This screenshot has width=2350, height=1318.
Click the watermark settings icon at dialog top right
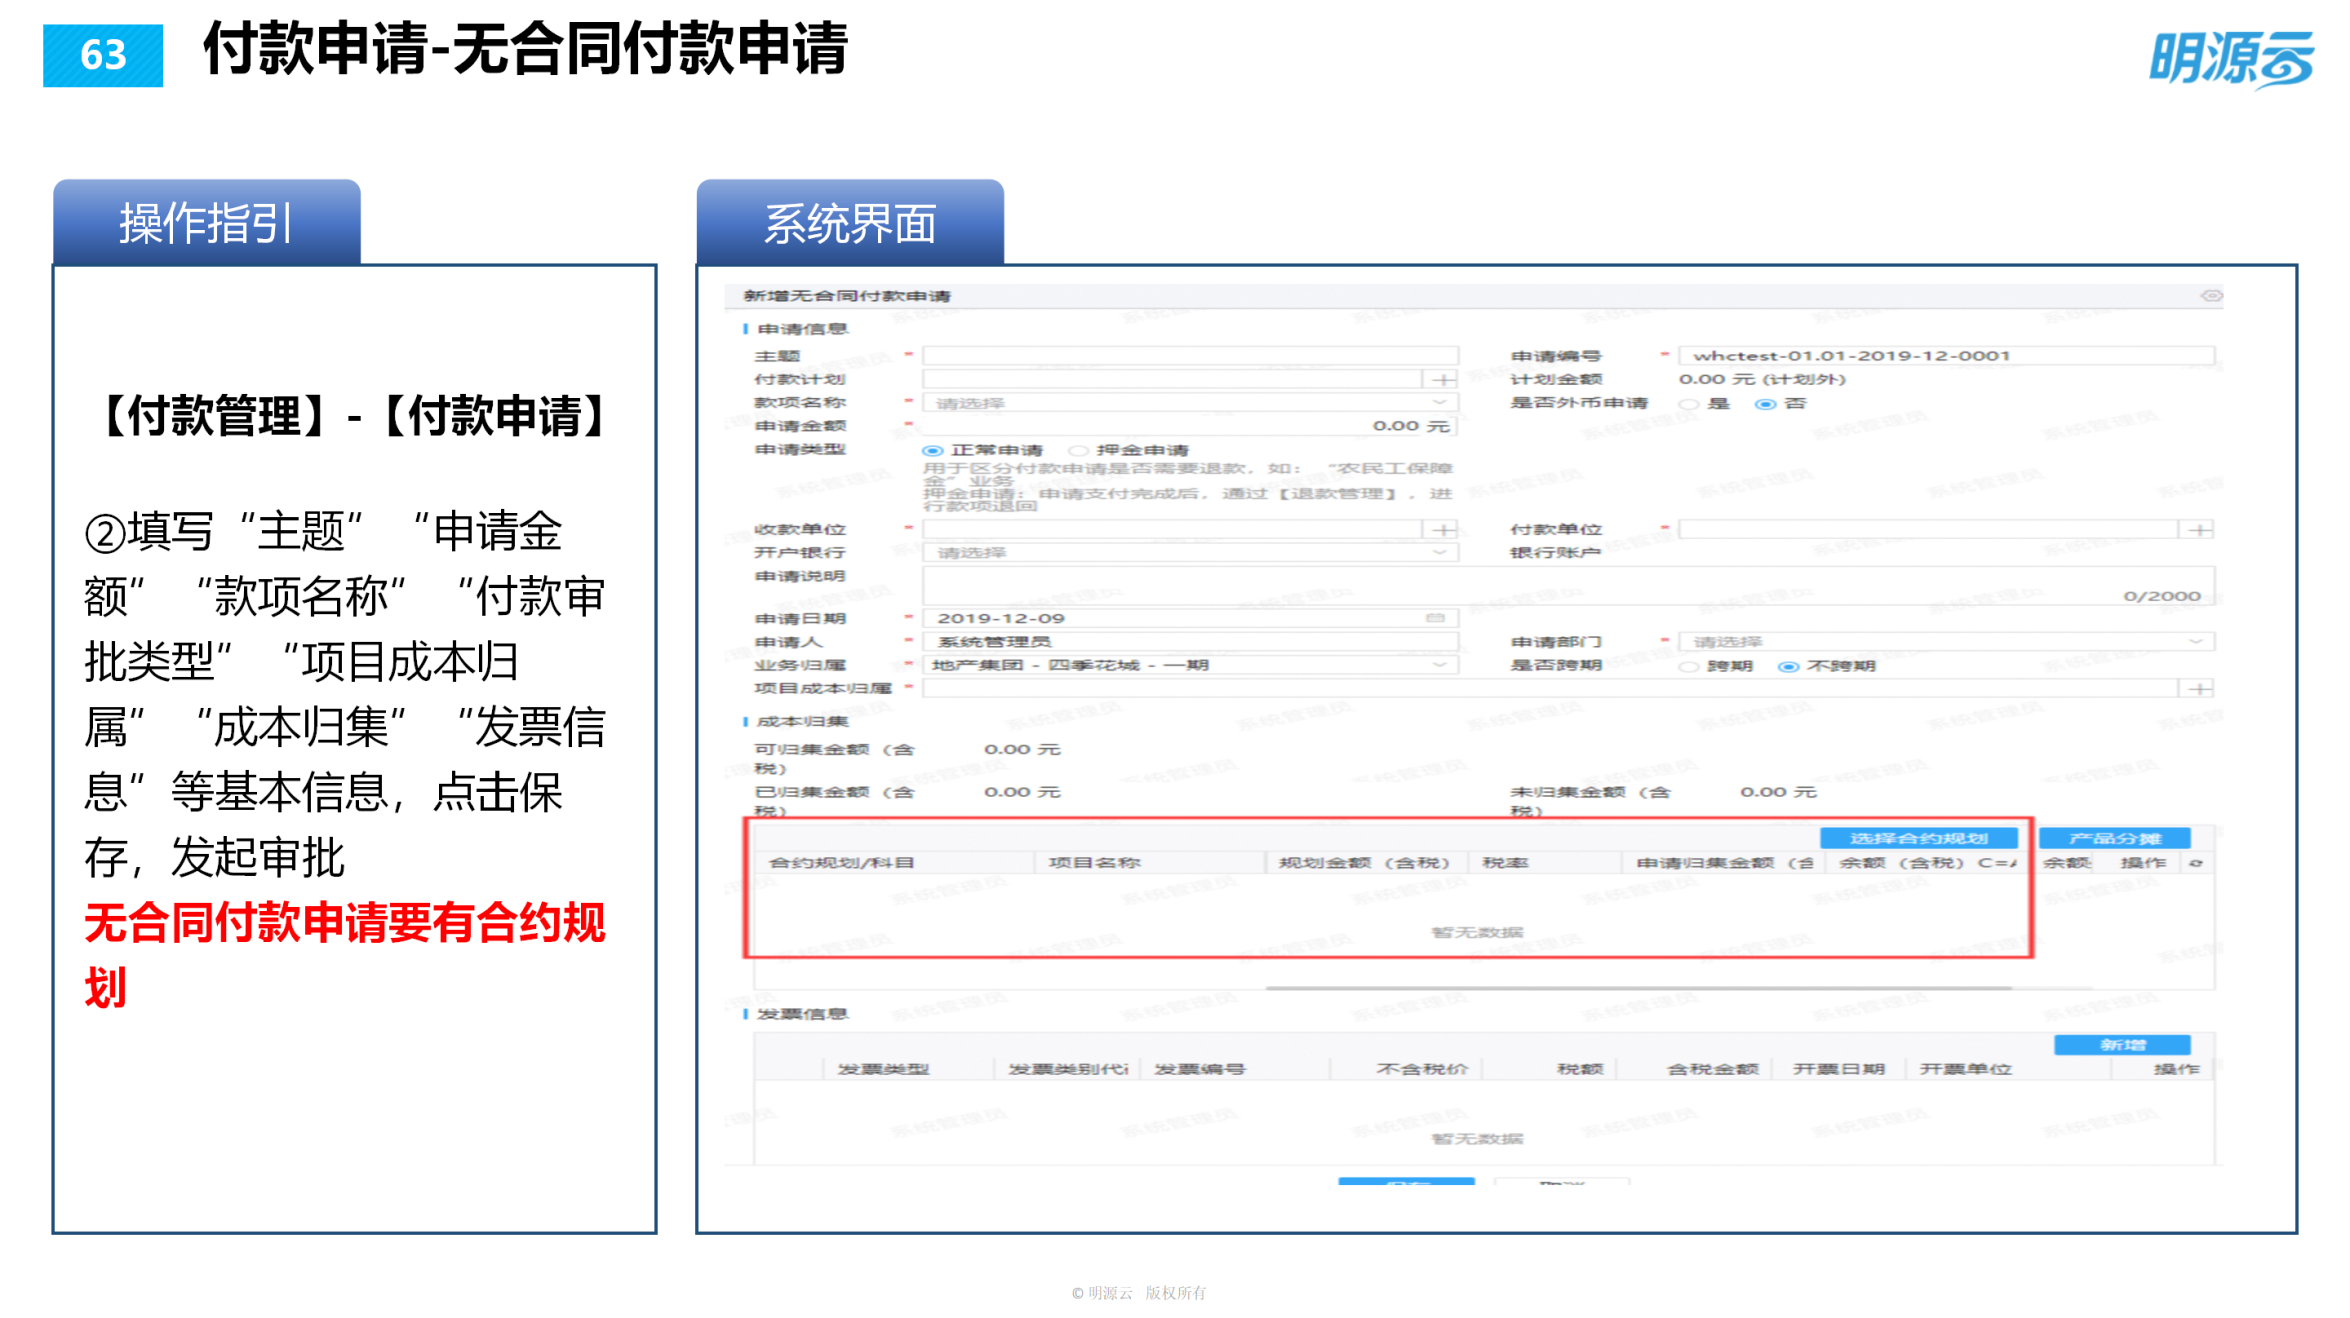(2212, 295)
